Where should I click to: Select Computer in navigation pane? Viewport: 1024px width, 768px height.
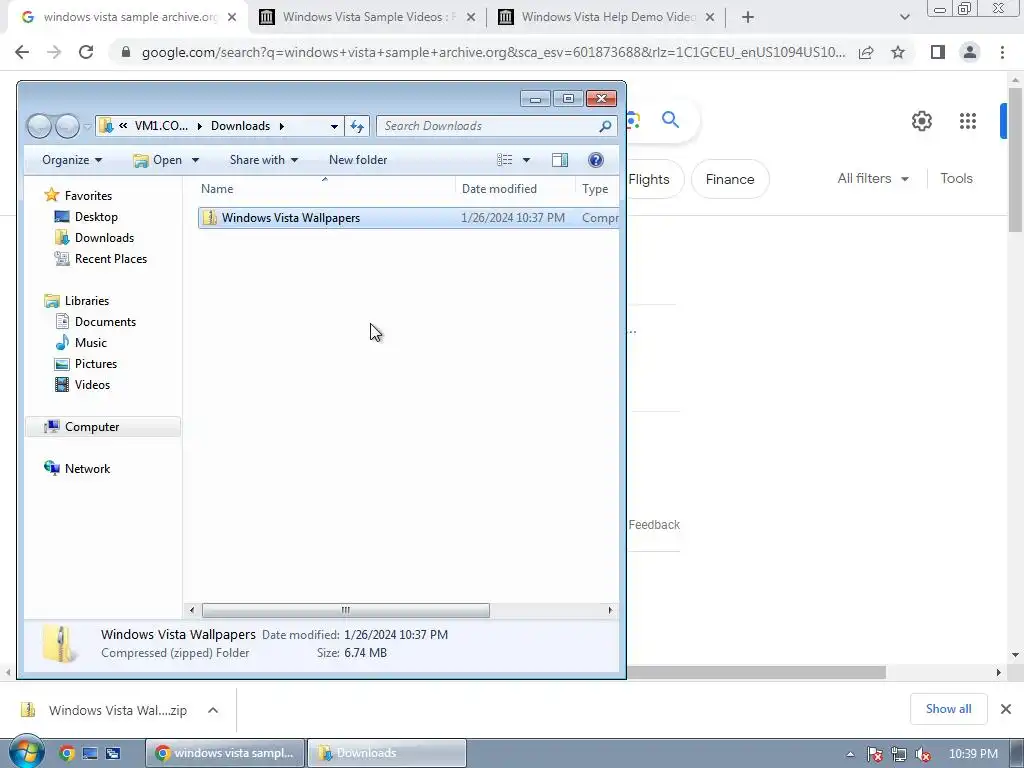[103, 426]
